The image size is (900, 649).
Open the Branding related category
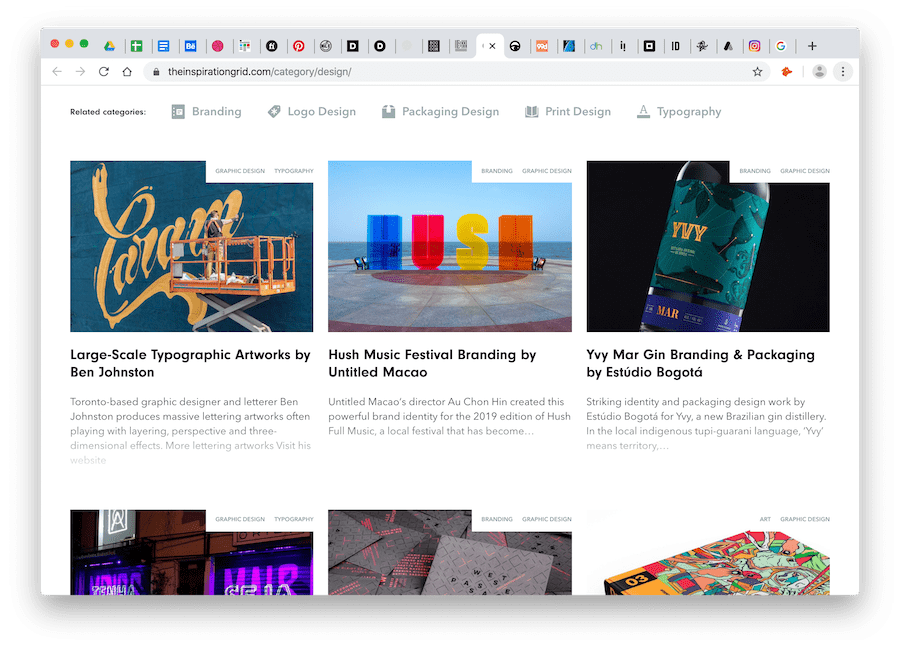coord(207,112)
